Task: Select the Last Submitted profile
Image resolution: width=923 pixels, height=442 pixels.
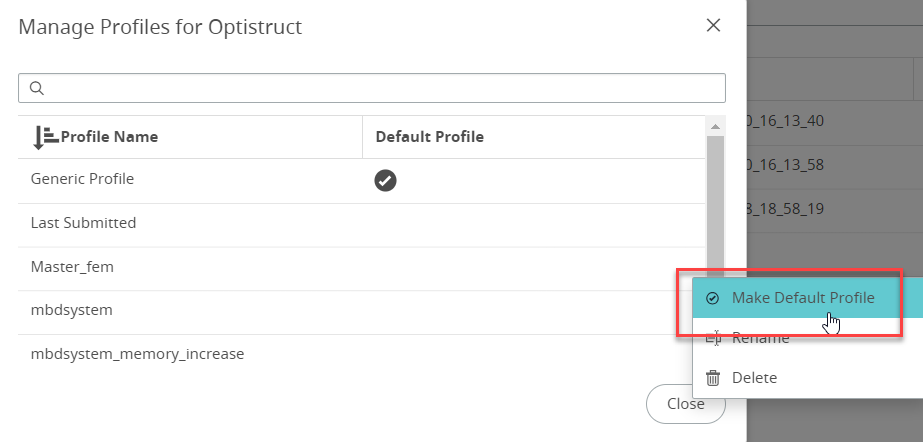Action: point(83,223)
